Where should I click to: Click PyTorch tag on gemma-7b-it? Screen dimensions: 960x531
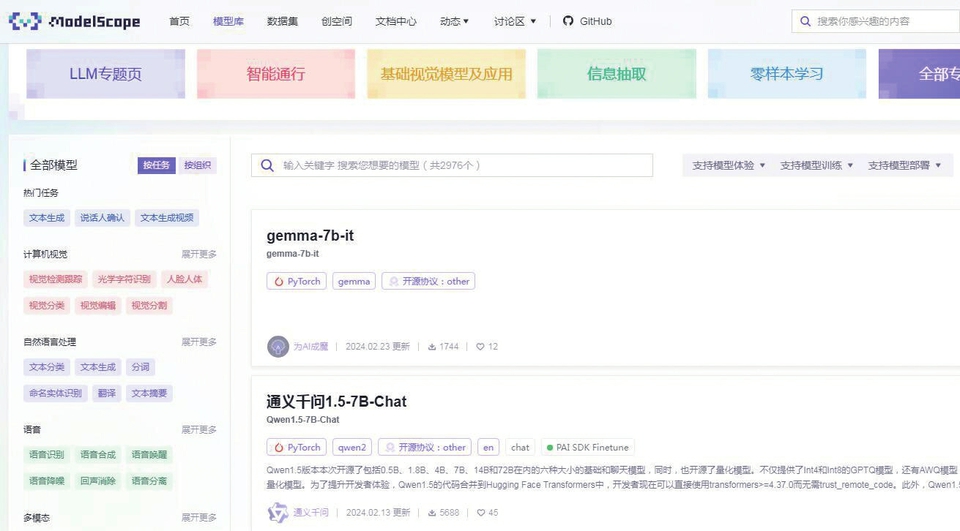pyautogui.click(x=296, y=281)
